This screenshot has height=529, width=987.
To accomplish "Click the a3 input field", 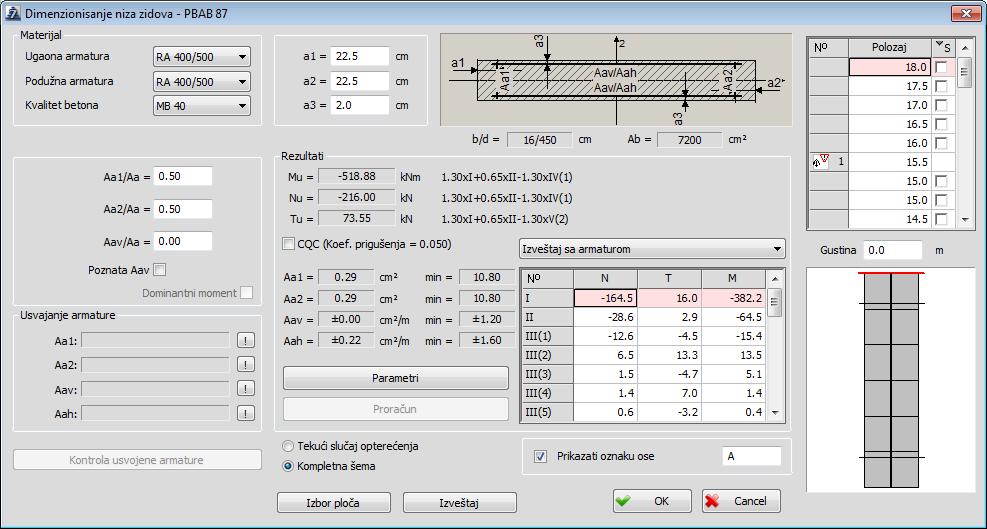I will coord(359,105).
